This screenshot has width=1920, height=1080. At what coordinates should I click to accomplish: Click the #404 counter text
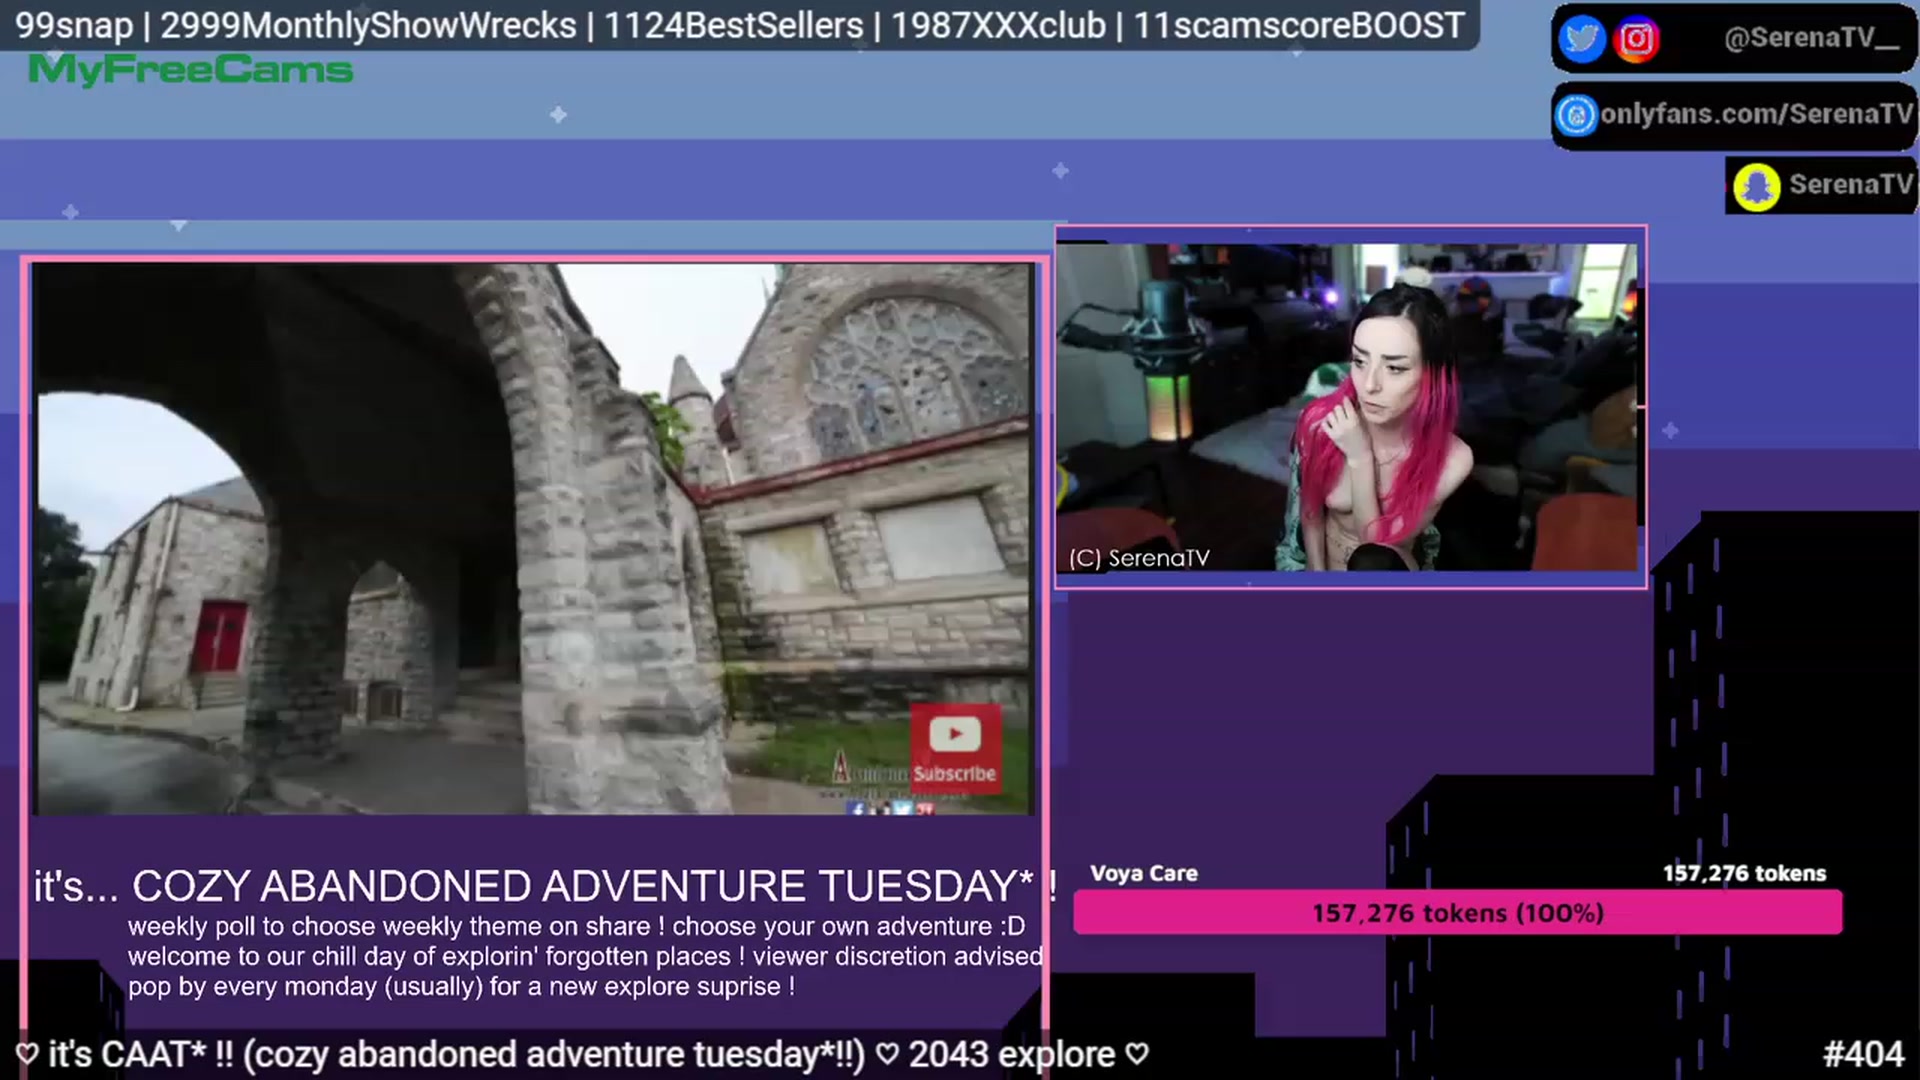(1863, 1054)
